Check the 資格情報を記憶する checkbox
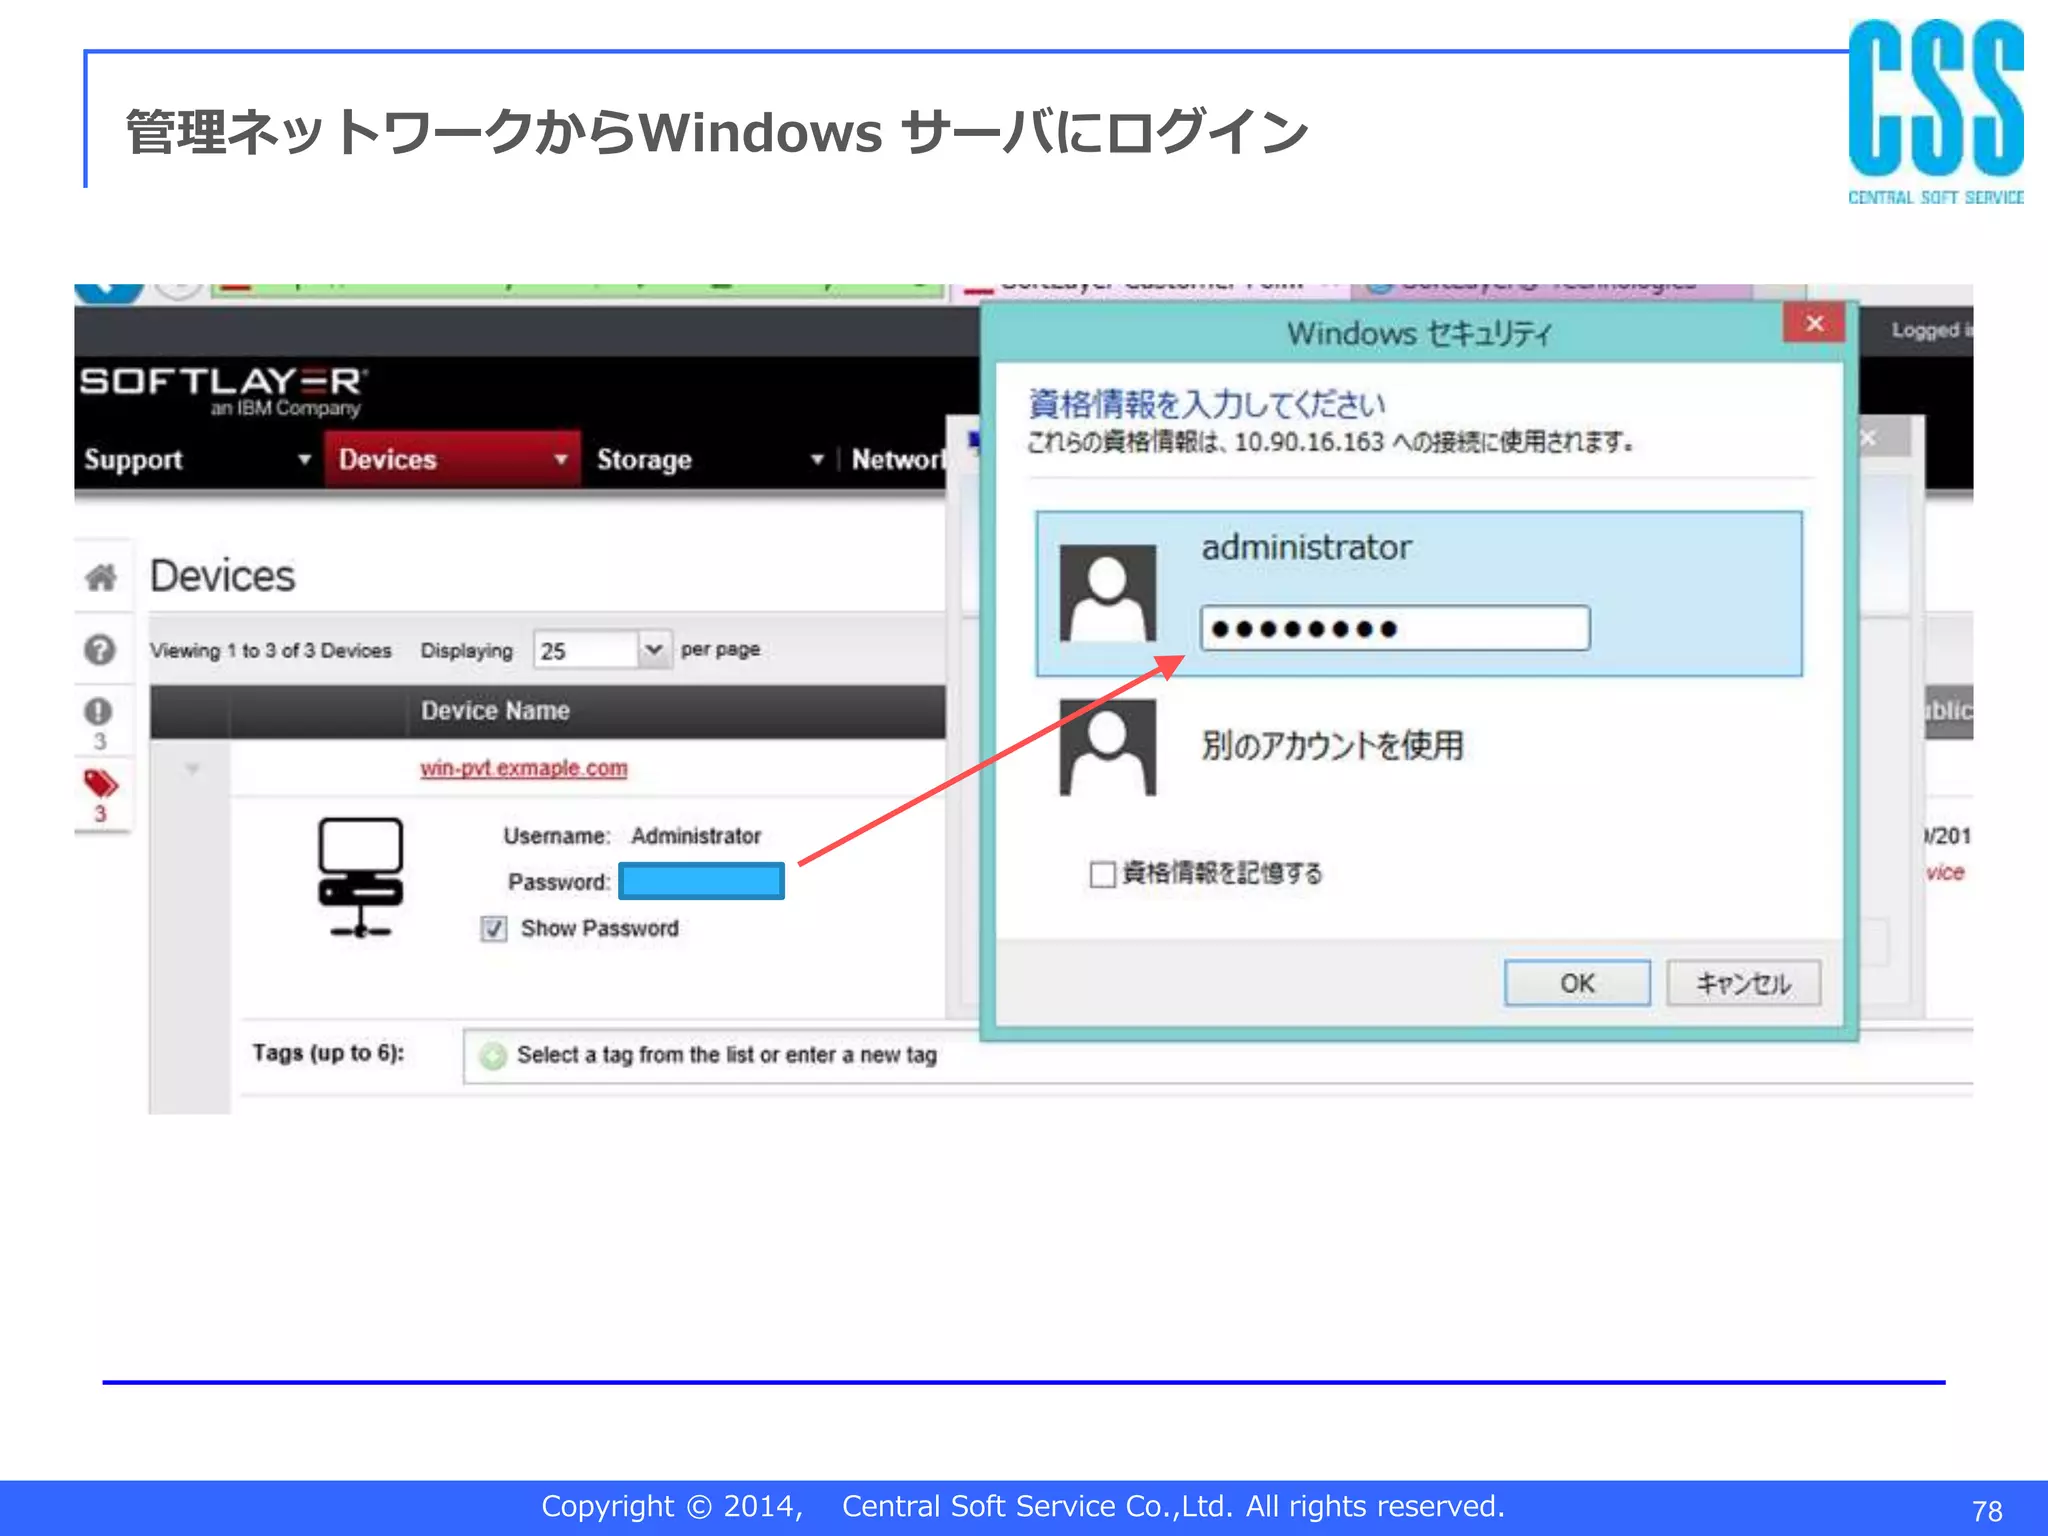2048x1536 pixels. coord(1102,874)
